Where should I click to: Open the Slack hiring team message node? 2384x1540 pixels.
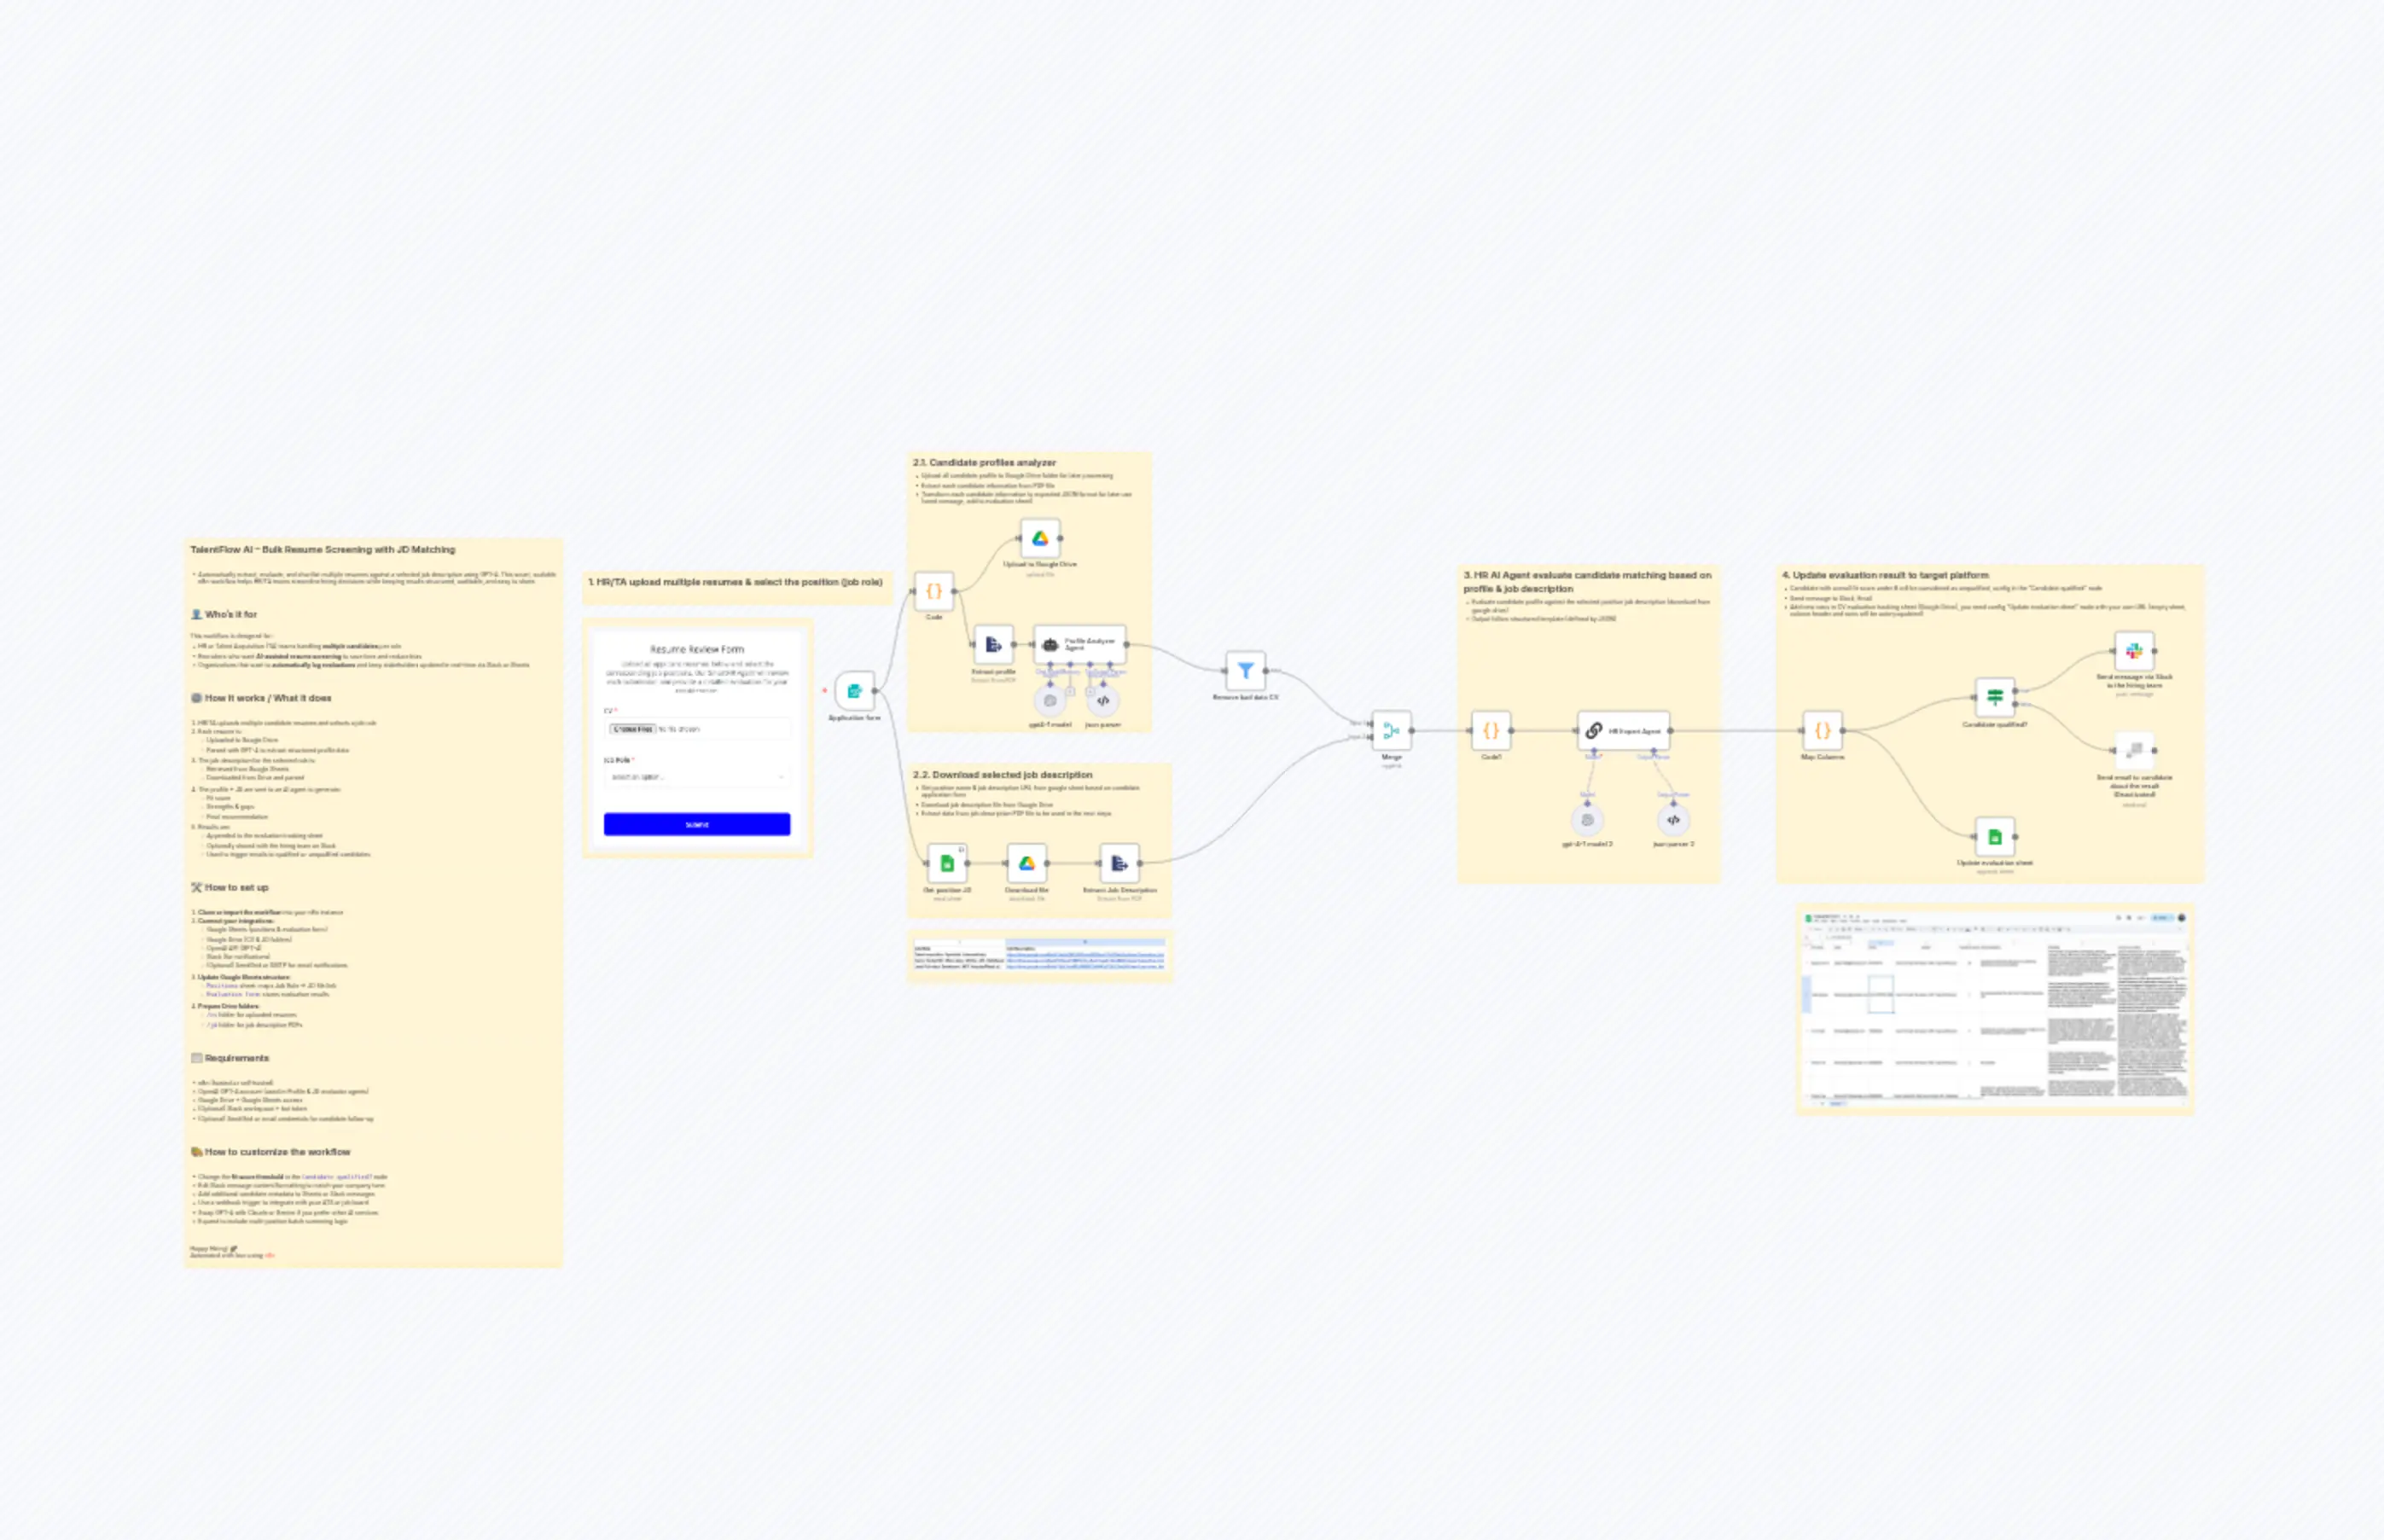(2134, 650)
